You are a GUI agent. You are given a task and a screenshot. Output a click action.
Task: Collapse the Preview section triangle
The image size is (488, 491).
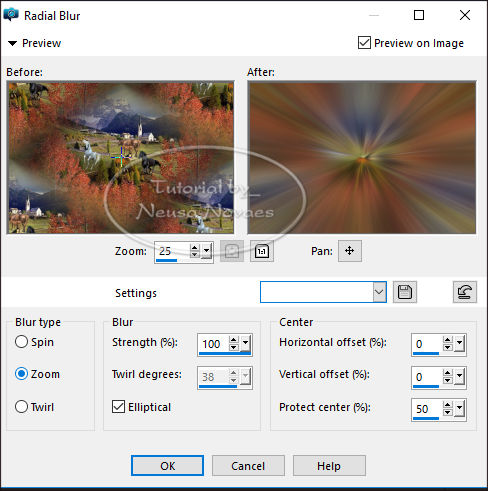pyautogui.click(x=12, y=43)
